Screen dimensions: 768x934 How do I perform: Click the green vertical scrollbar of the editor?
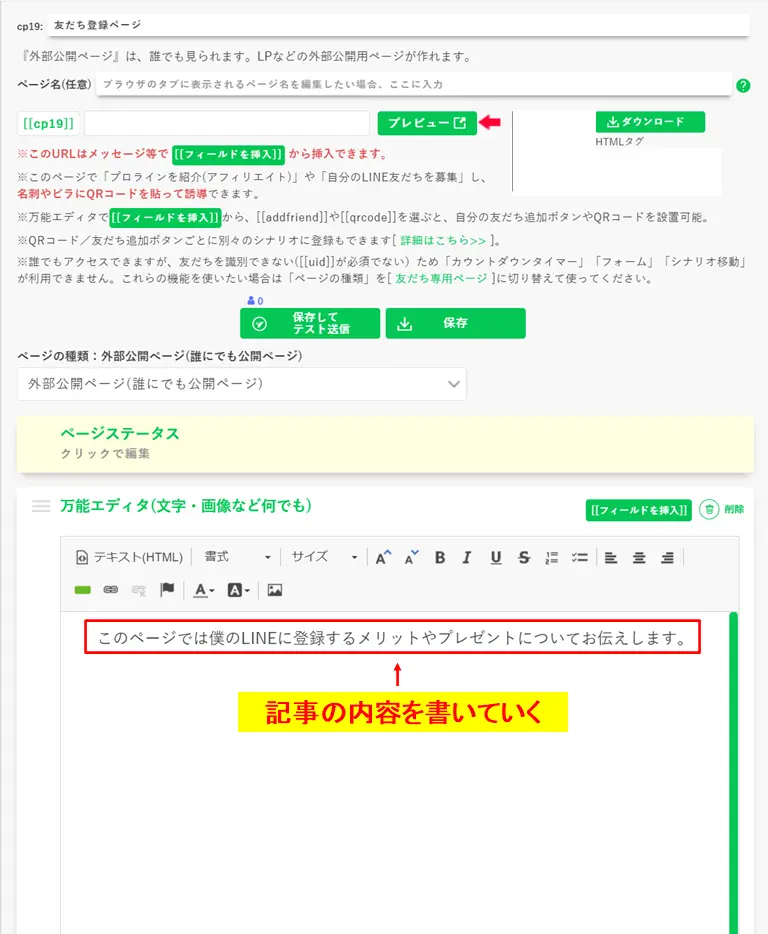coord(733,773)
